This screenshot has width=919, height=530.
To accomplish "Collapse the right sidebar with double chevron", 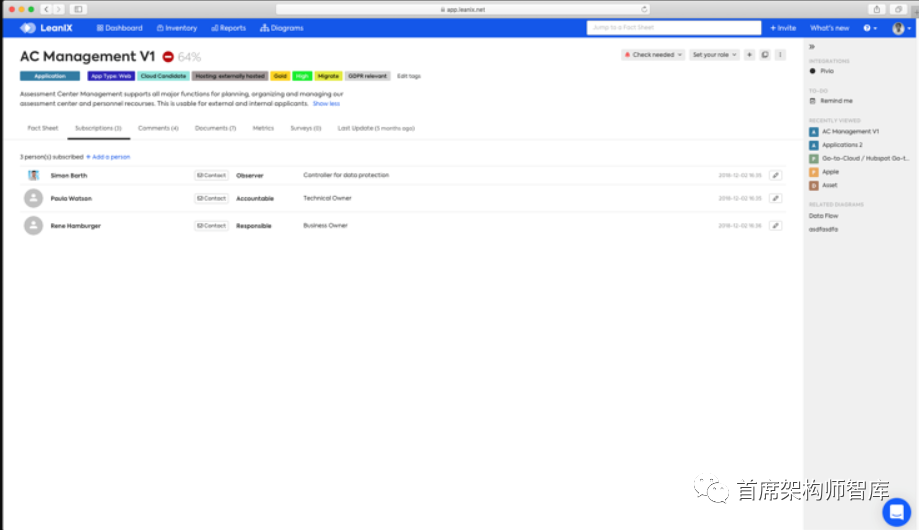I will tap(812, 46).
